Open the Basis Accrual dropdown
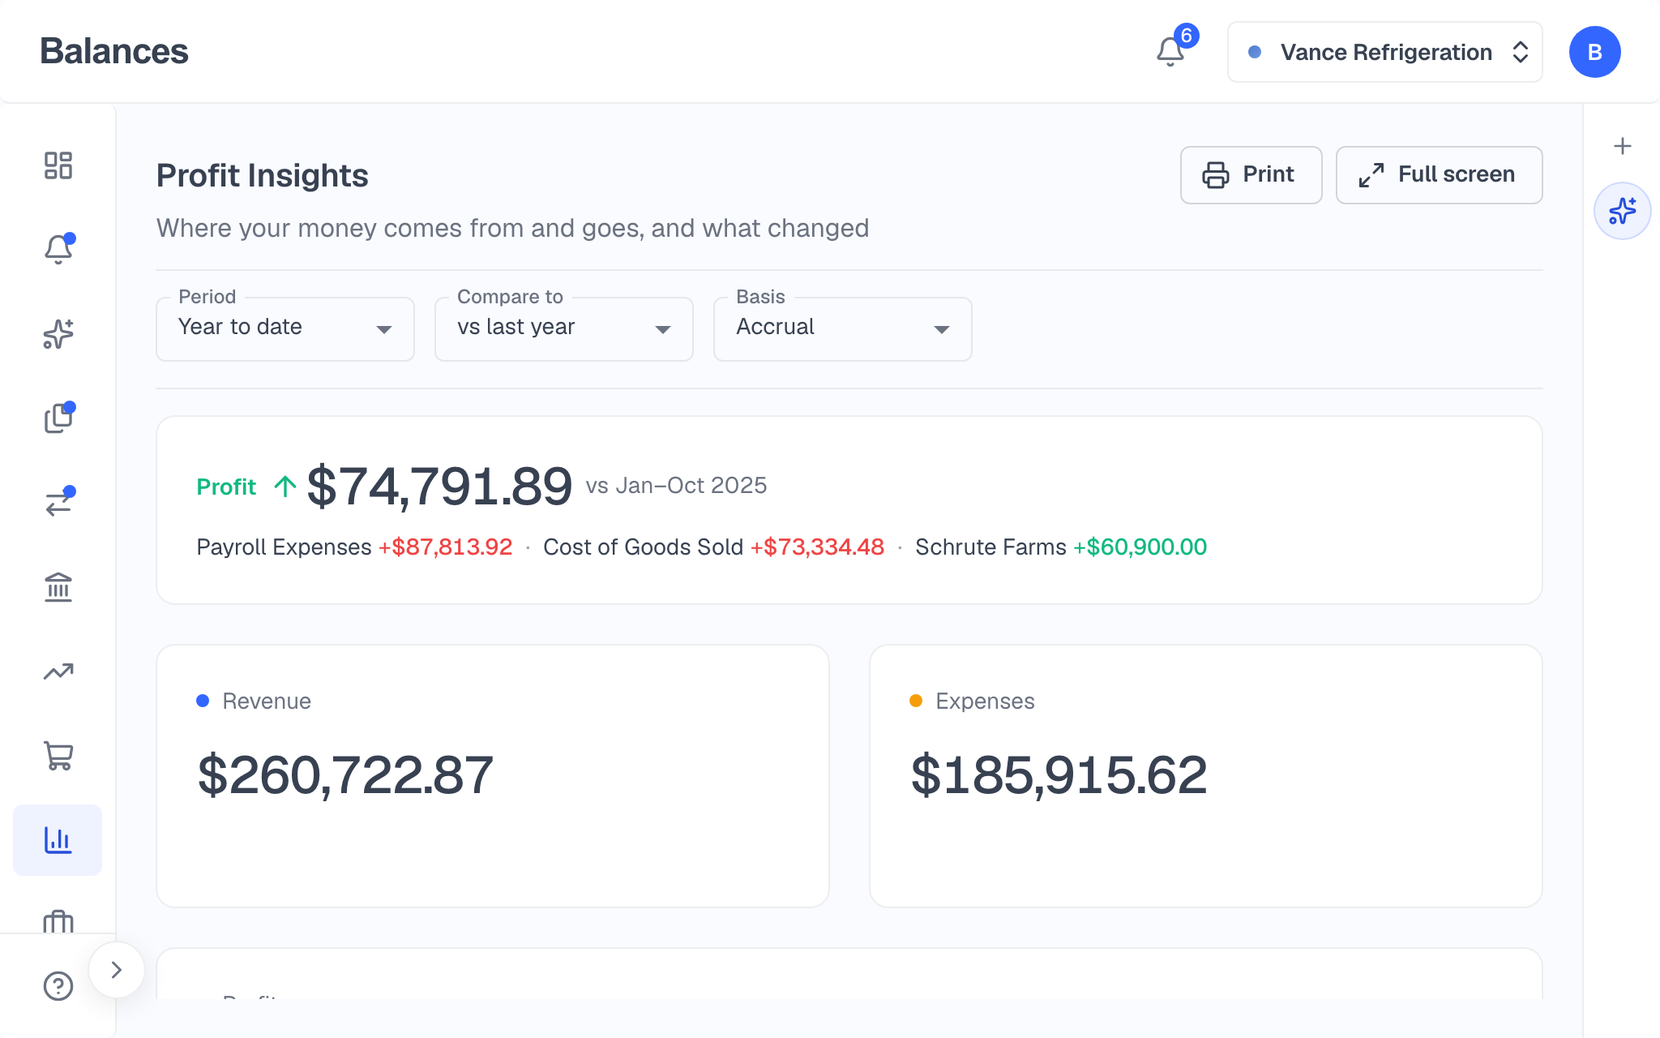The height and width of the screenshot is (1038, 1660). point(843,328)
